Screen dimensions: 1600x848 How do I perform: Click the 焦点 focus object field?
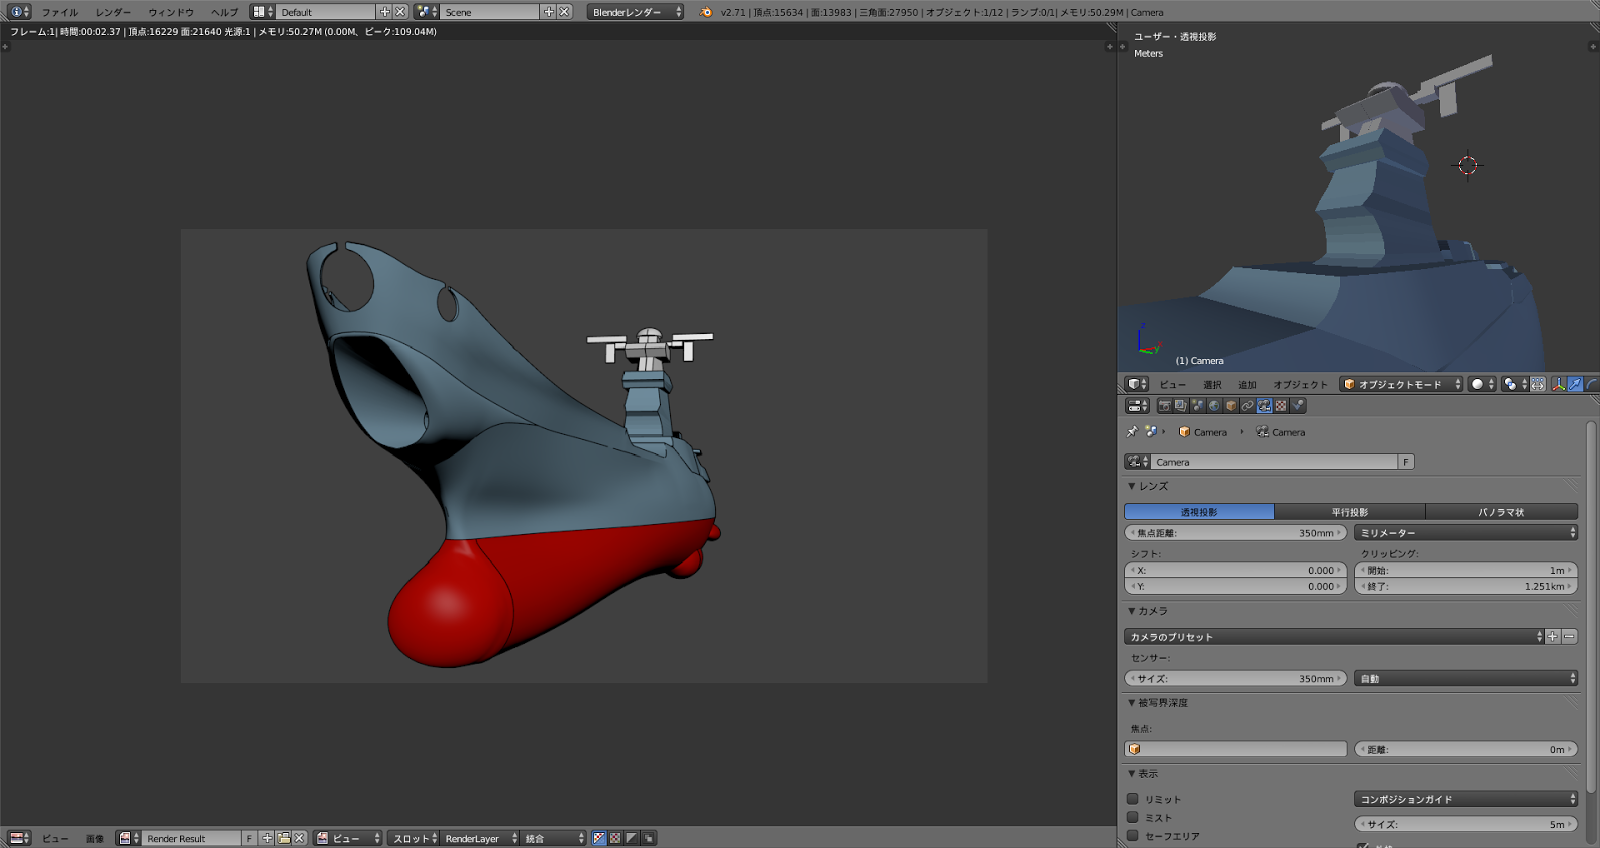click(1236, 749)
